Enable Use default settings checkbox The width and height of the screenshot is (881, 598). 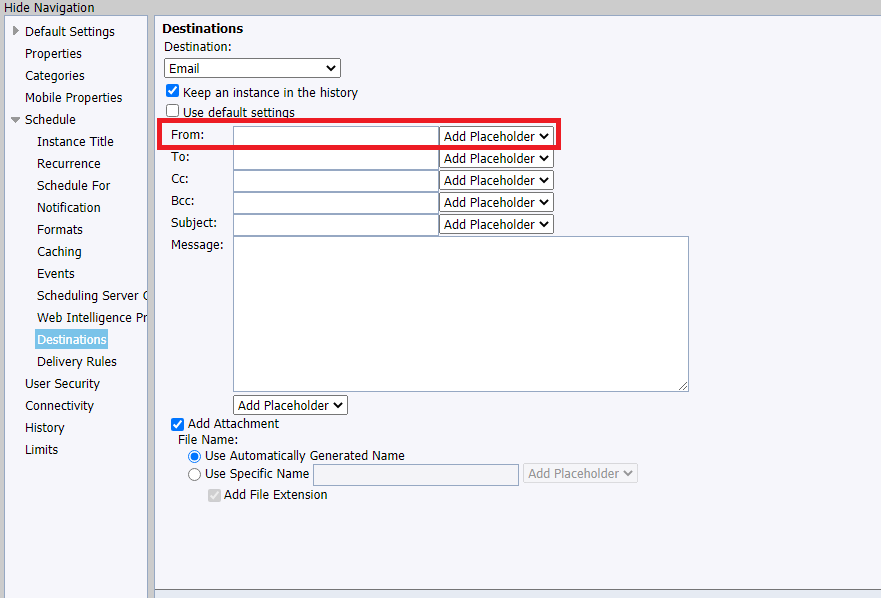pos(172,111)
